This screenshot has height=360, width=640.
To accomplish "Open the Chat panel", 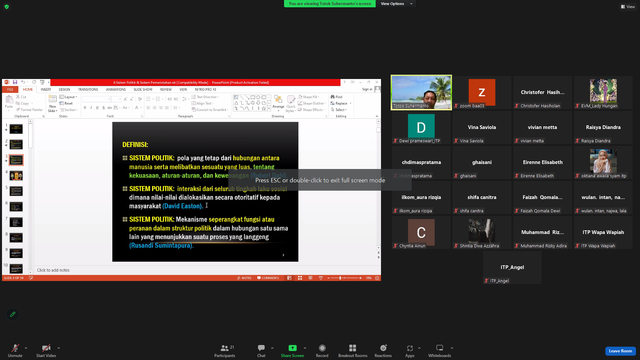I will pos(261,350).
